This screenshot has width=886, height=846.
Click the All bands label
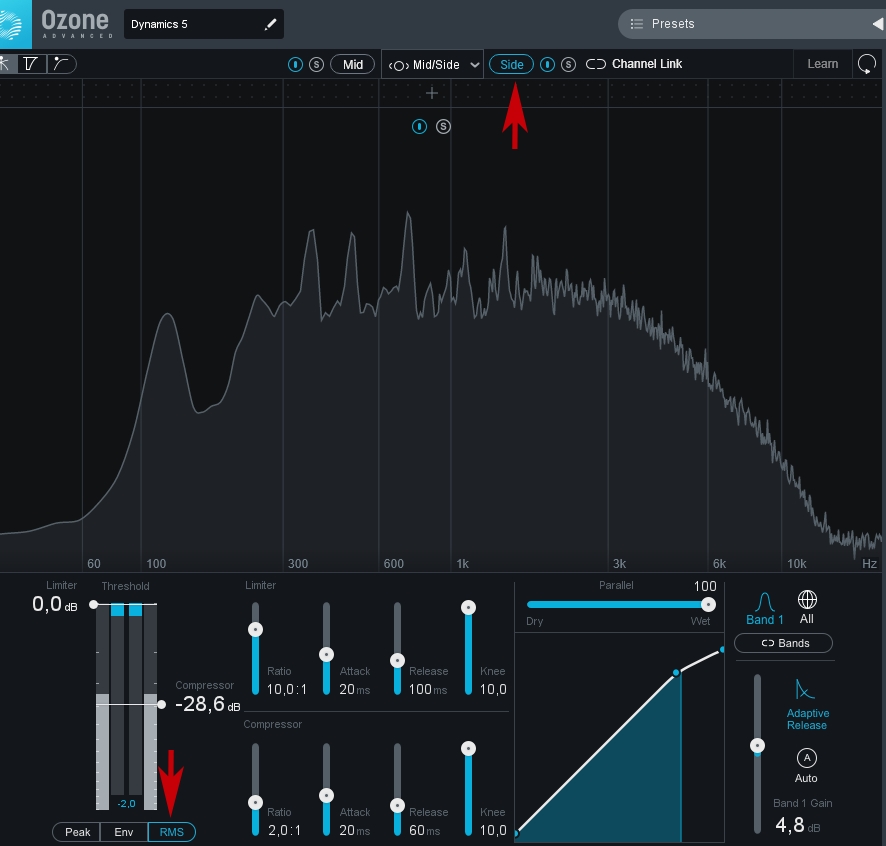[x=807, y=619]
